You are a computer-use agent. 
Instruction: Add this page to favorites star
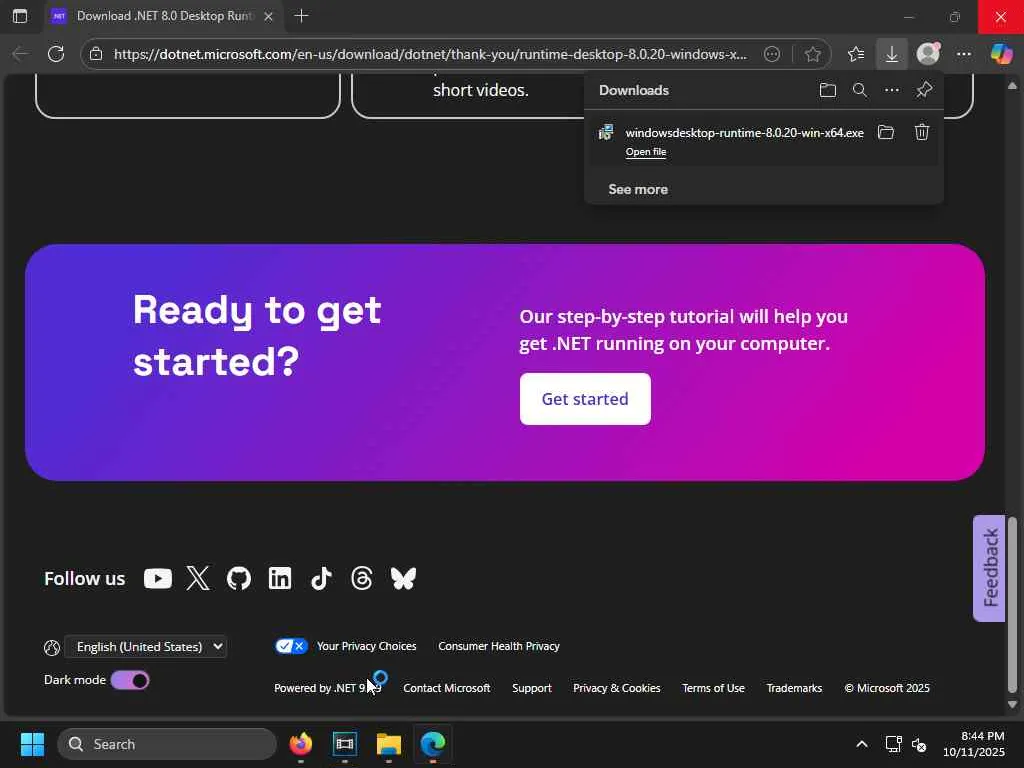(x=812, y=54)
